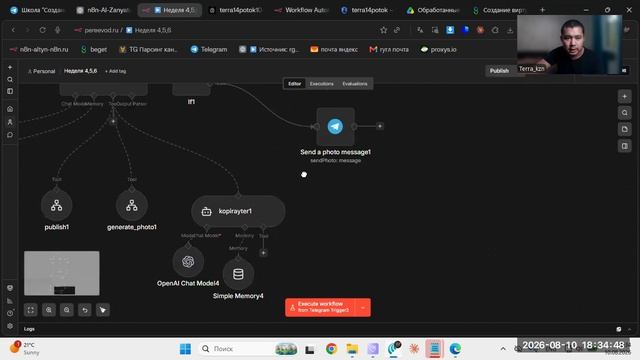Open search in the left sidebar
640x360 pixels.
10,80
